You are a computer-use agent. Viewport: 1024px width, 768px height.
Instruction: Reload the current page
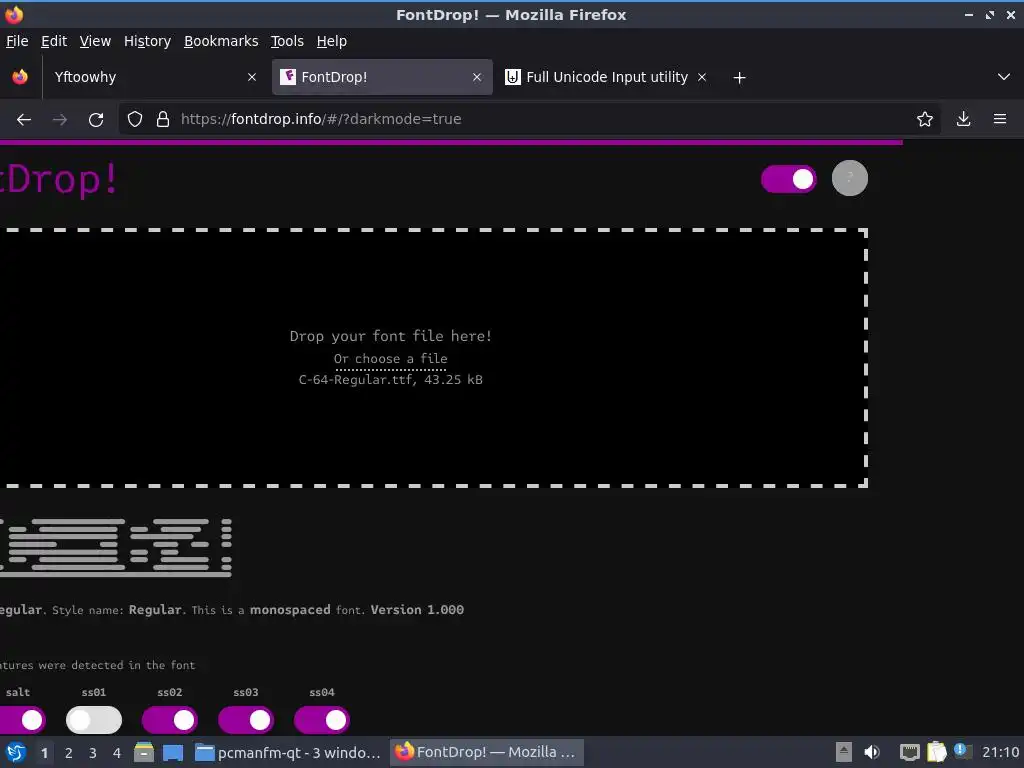tap(96, 120)
